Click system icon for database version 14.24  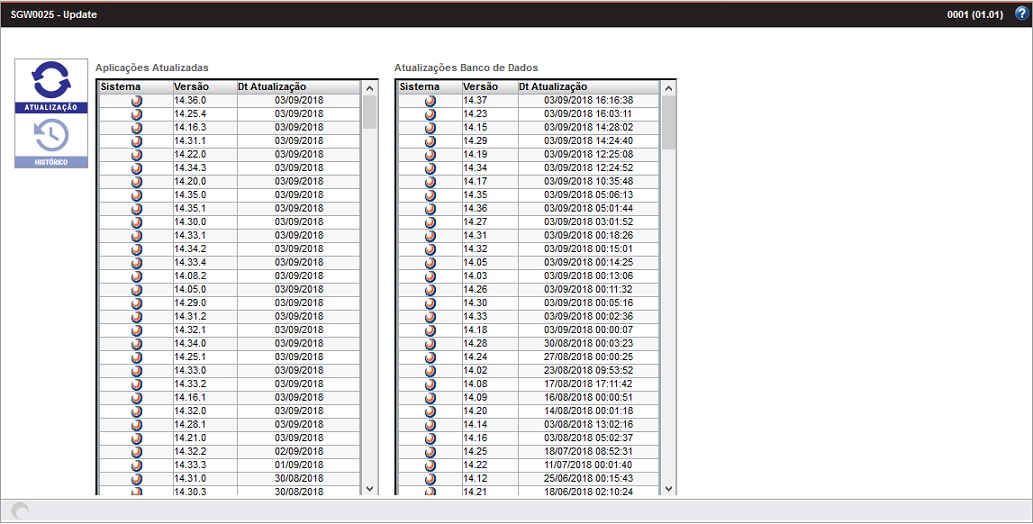430,357
